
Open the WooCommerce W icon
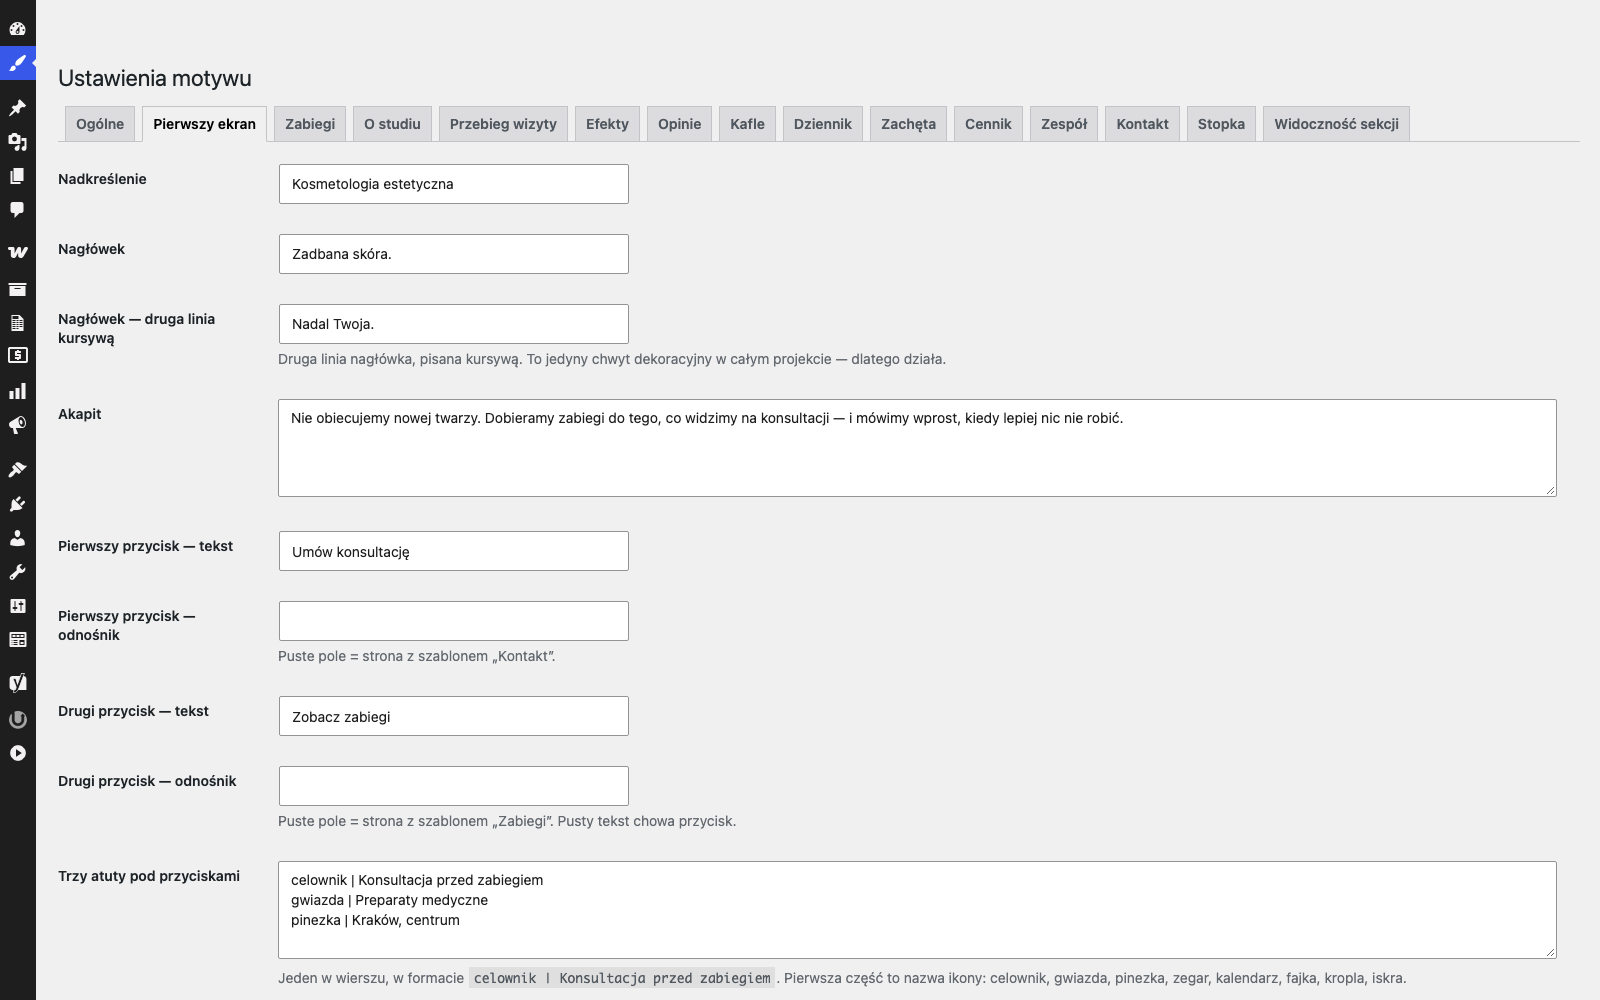tap(17, 252)
